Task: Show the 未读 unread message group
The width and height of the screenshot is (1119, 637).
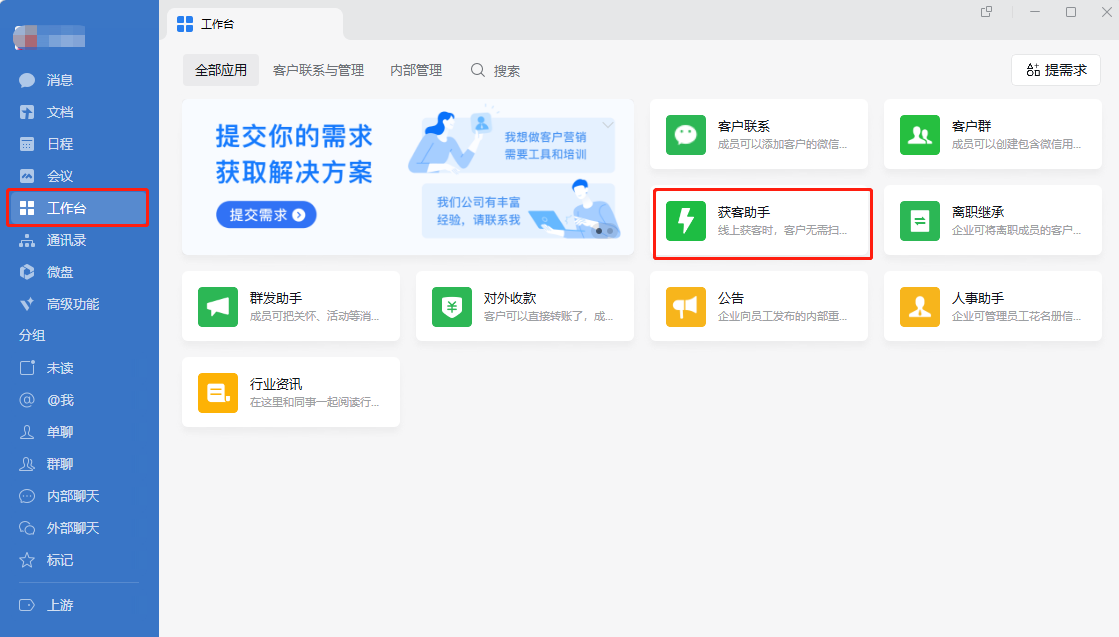Action: tap(60, 368)
